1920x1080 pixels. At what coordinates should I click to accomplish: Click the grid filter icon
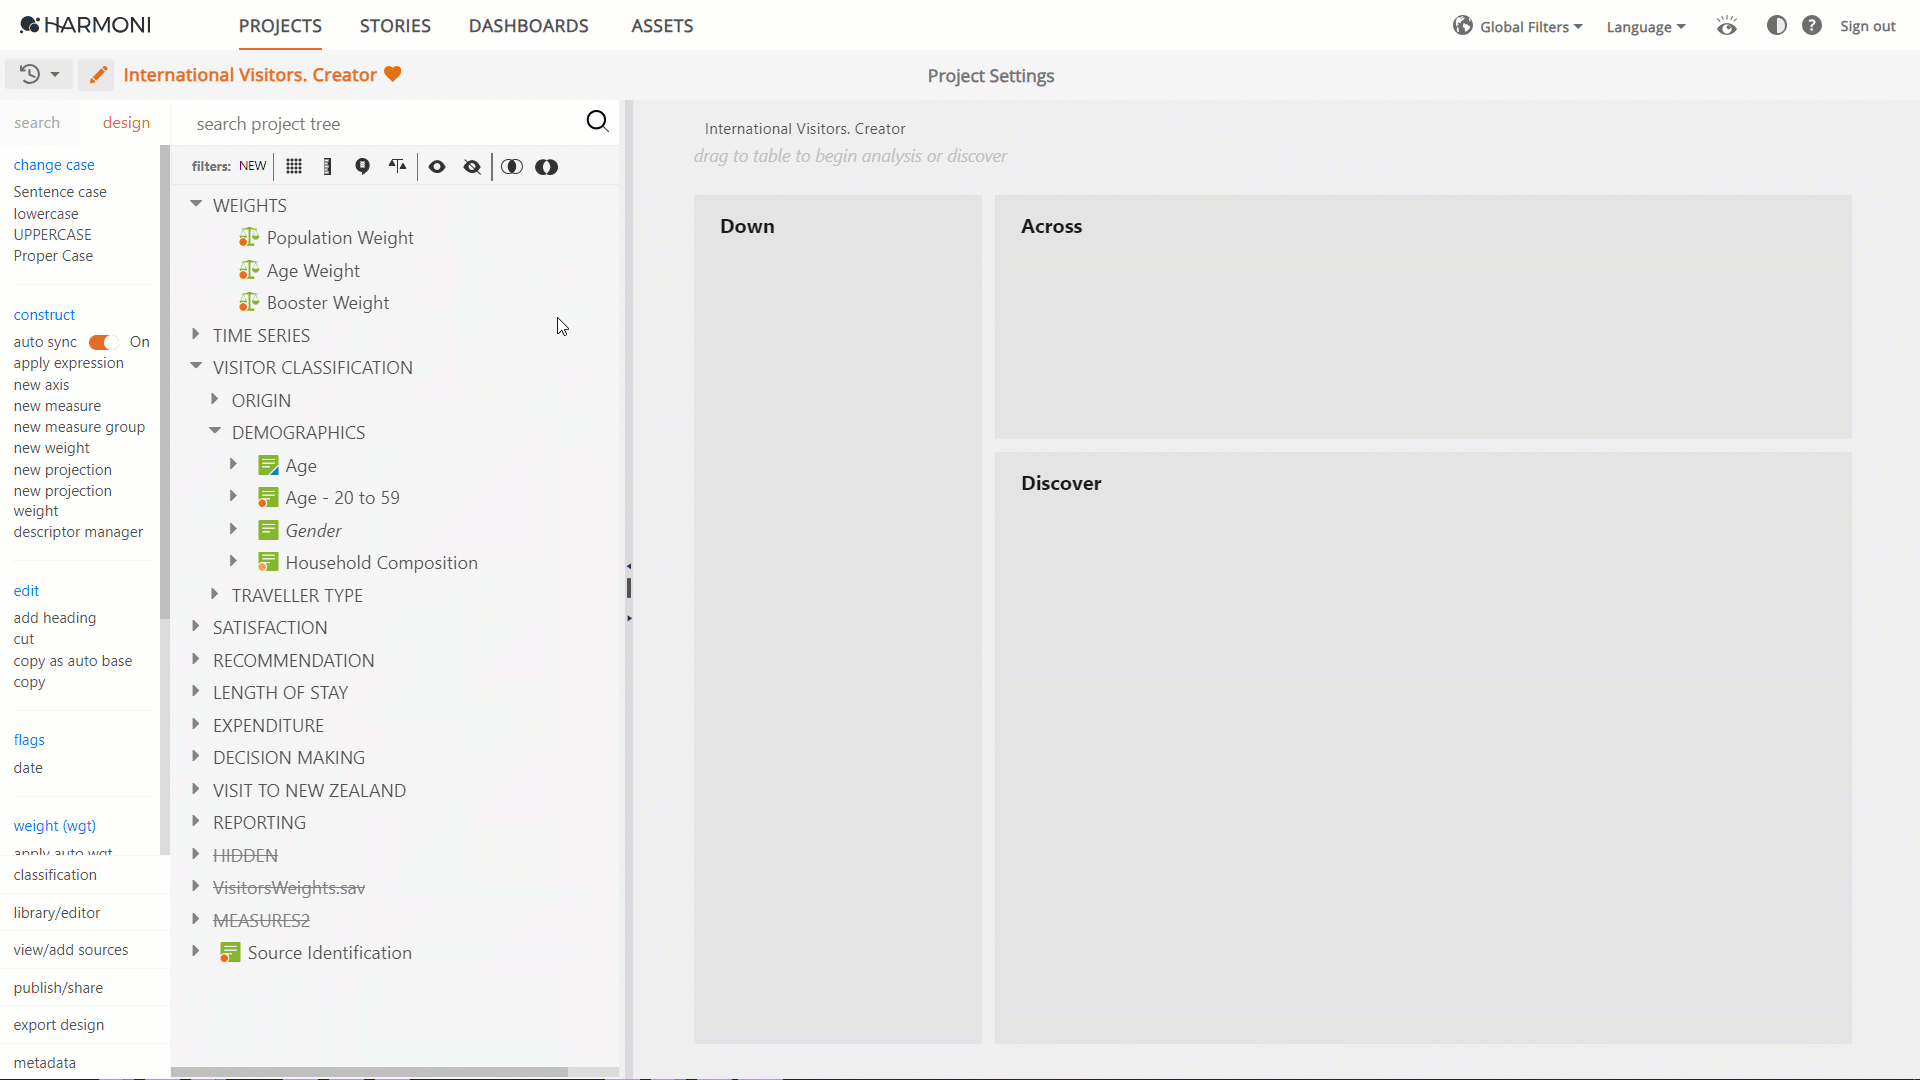tap(294, 167)
